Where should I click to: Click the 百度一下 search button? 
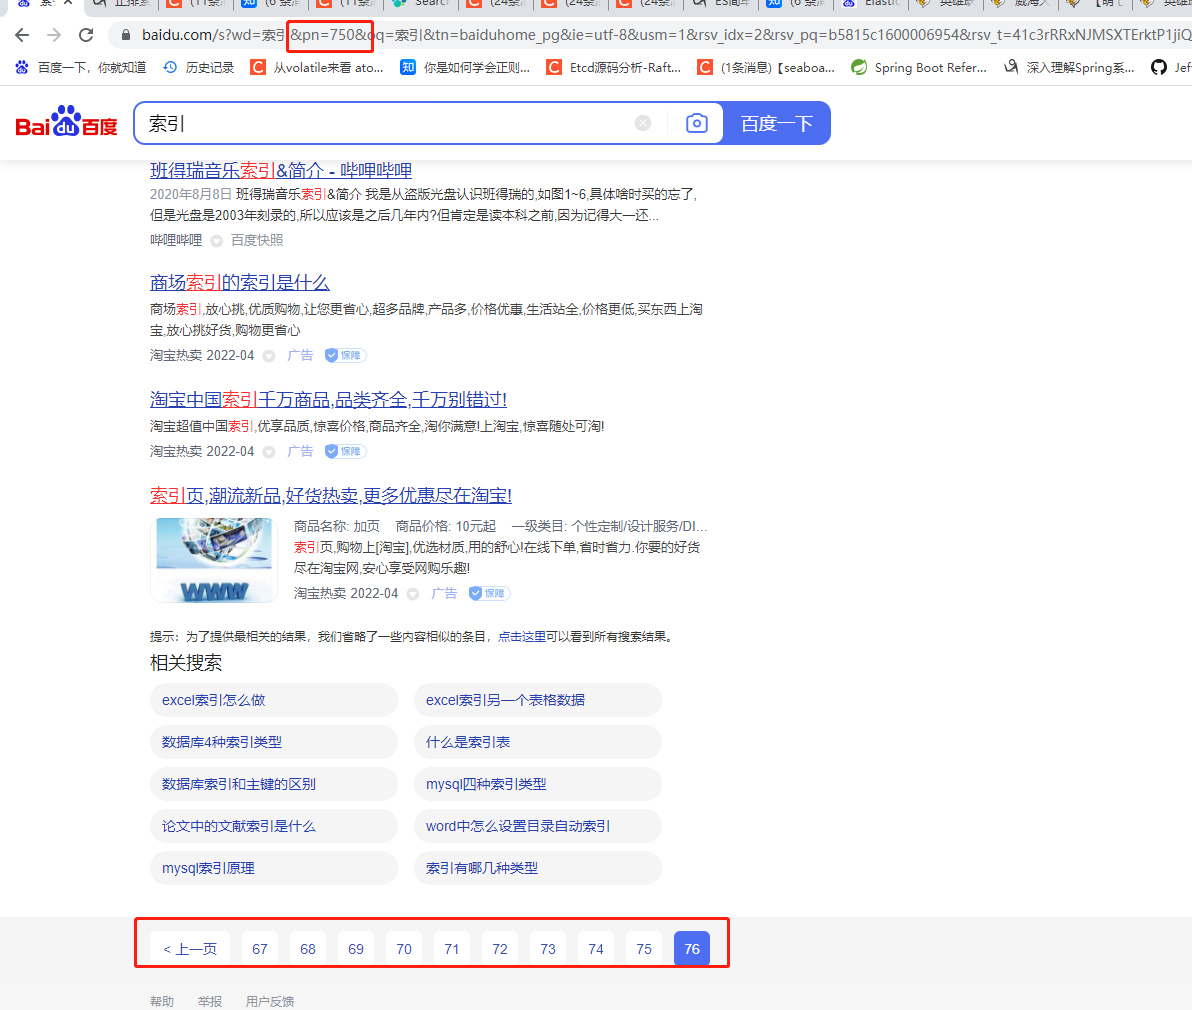(x=776, y=123)
